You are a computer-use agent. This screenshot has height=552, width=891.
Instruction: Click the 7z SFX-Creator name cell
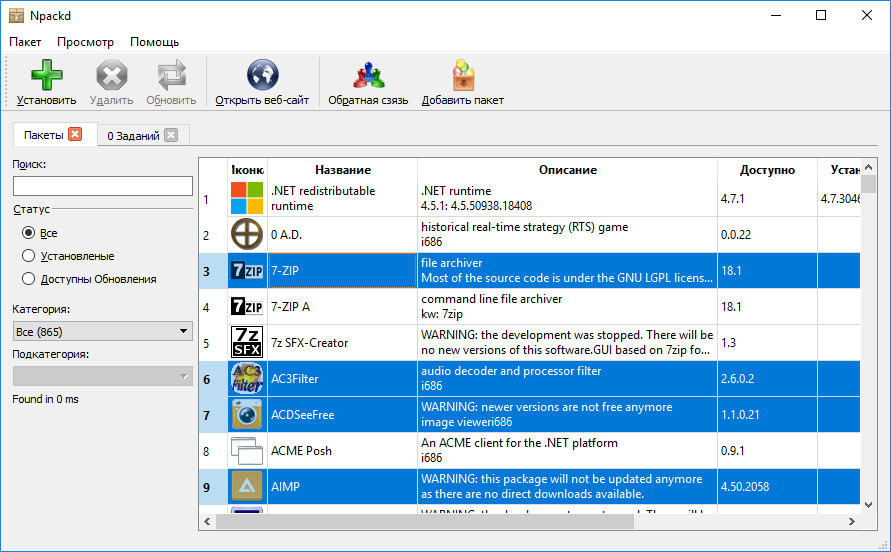(342, 342)
